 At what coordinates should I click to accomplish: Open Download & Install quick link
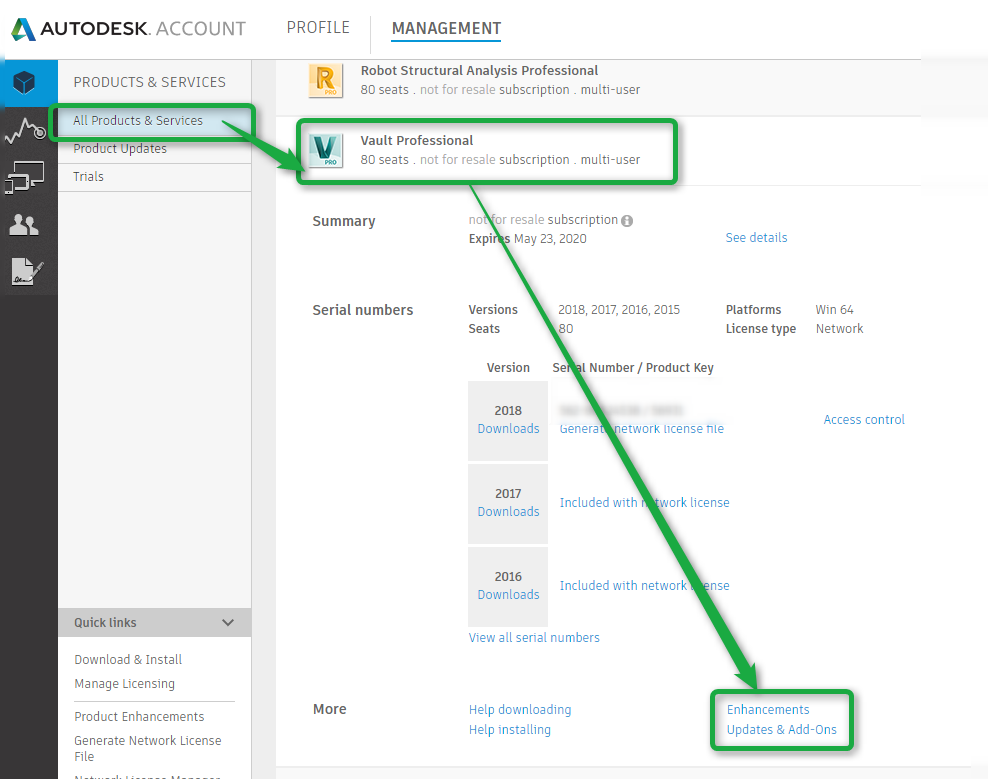(x=128, y=660)
